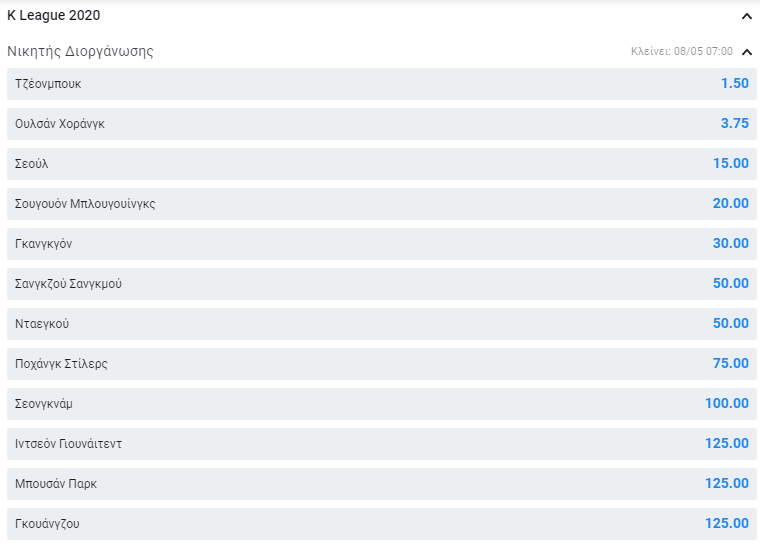Image resolution: width=760 pixels, height=547 pixels.
Task: Select odds 125.00 for Μπουσάν Παρκ
Action: click(x=727, y=484)
